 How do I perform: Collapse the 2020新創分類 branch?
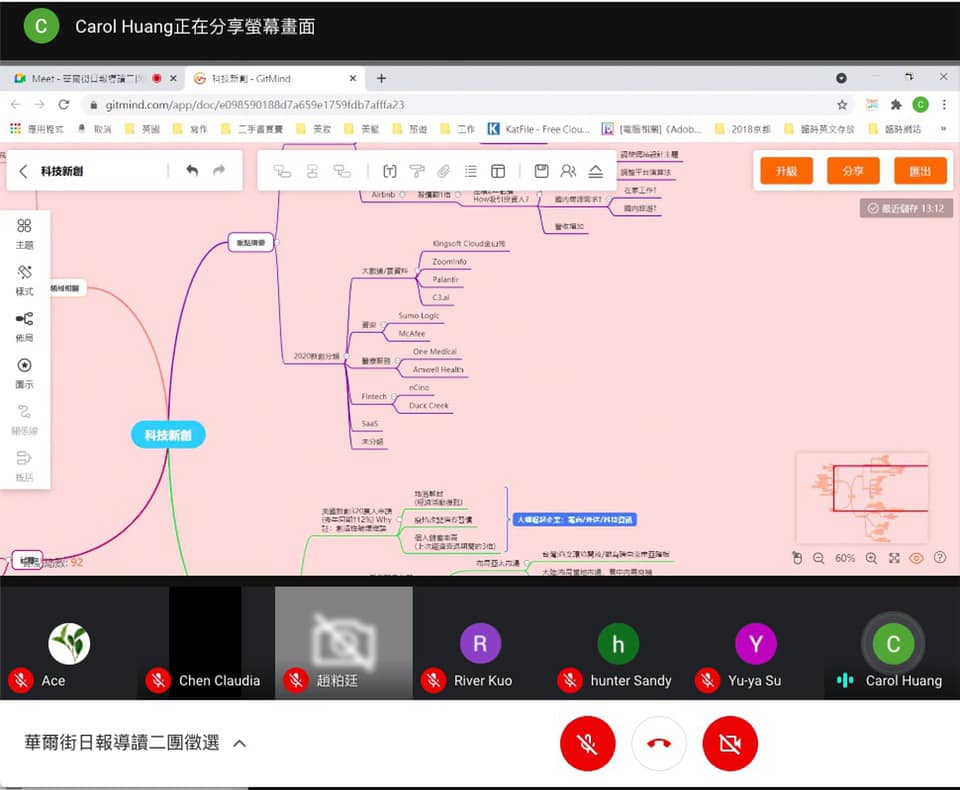(x=347, y=356)
